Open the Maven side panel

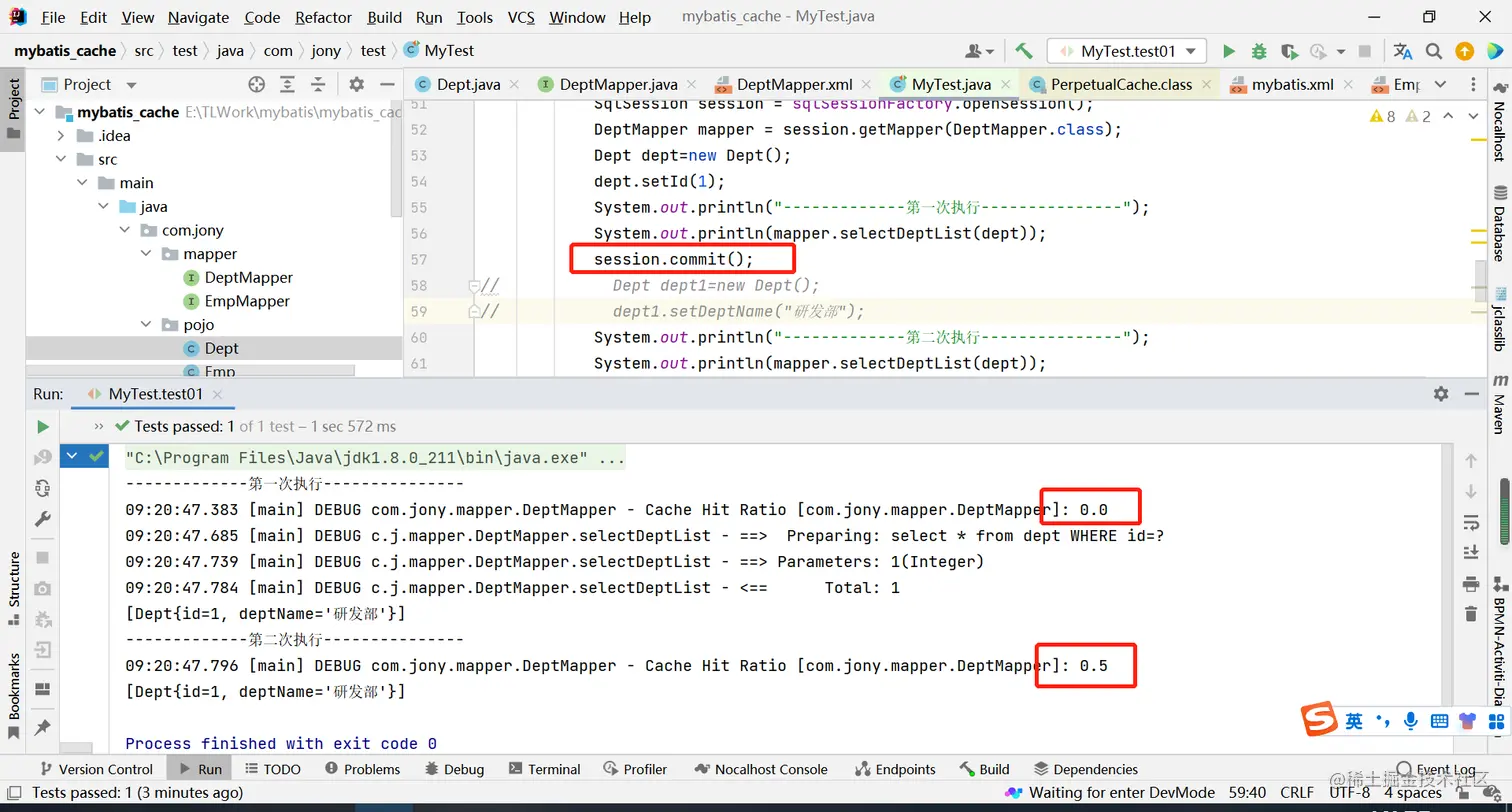click(x=1500, y=404)
